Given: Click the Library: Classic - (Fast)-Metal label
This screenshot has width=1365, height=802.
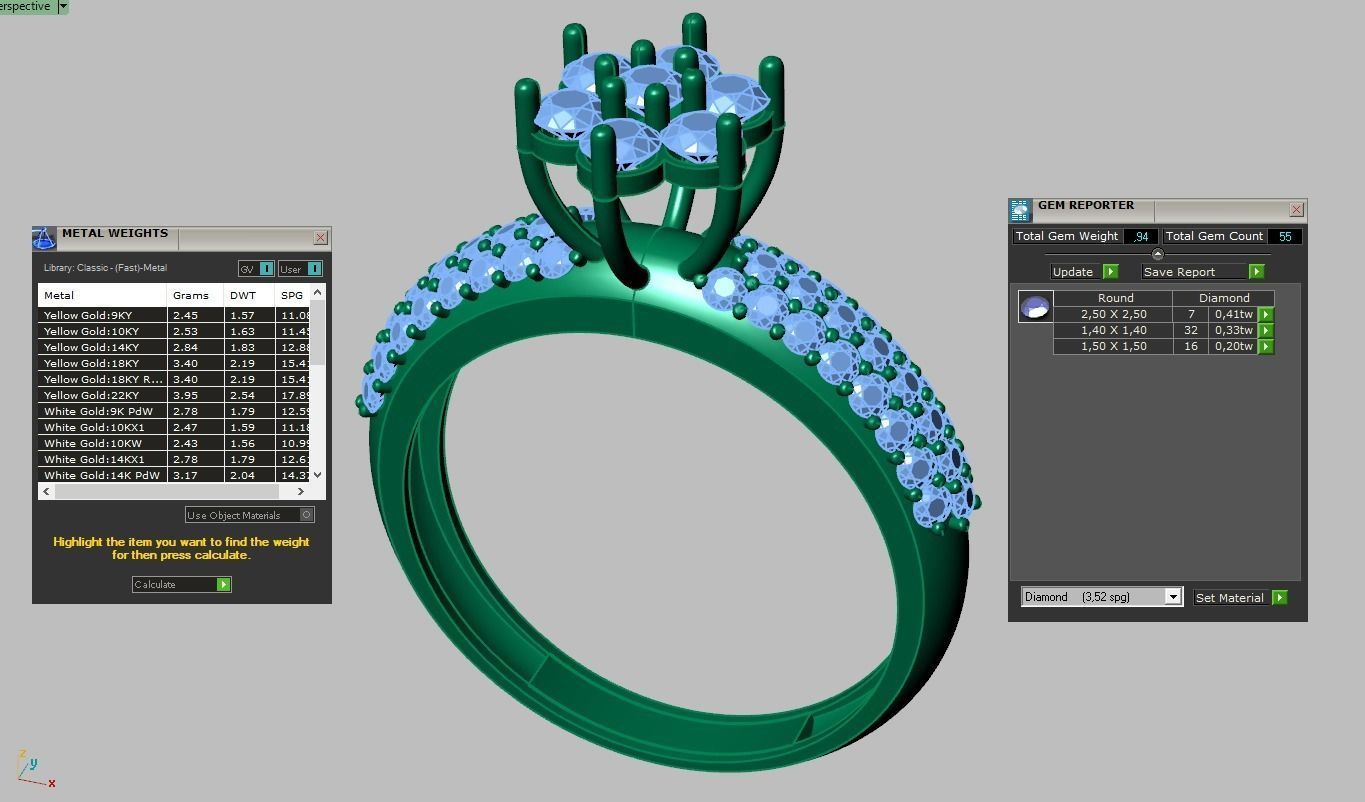Looking at the screenshot, I should (x=105, y=268).
